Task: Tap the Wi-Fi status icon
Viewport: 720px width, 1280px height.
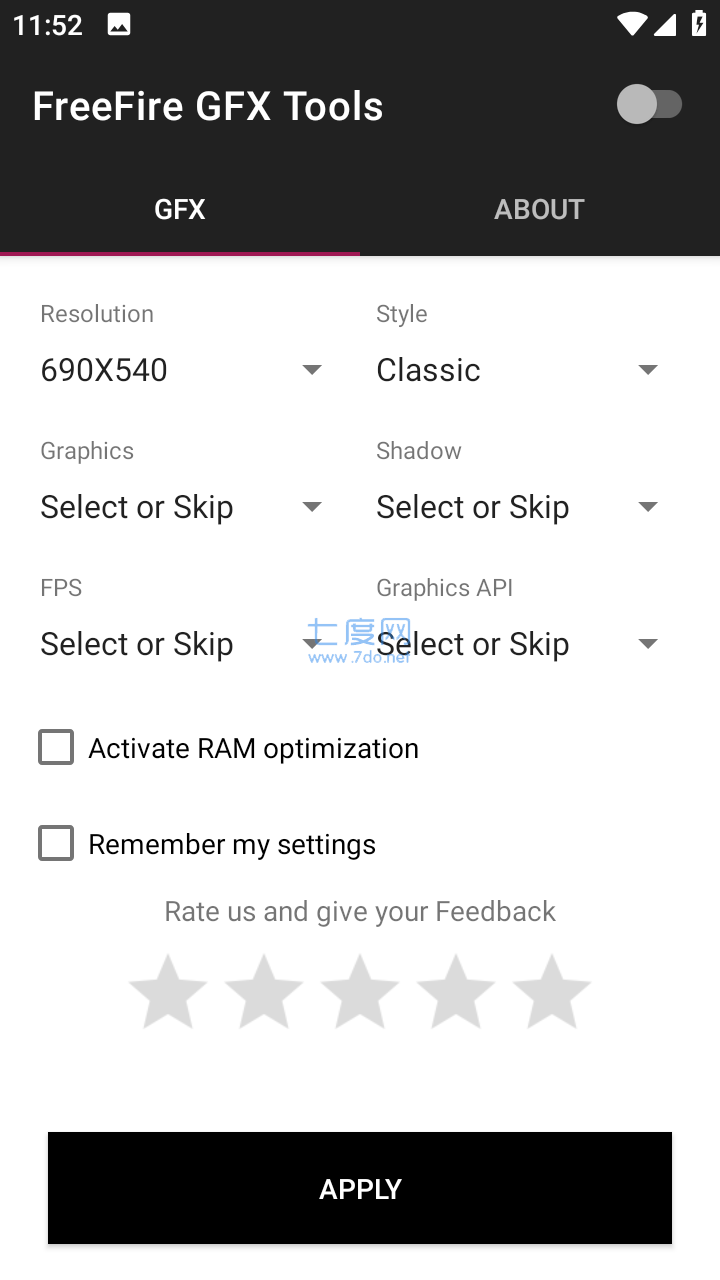Action: point(631,25)
